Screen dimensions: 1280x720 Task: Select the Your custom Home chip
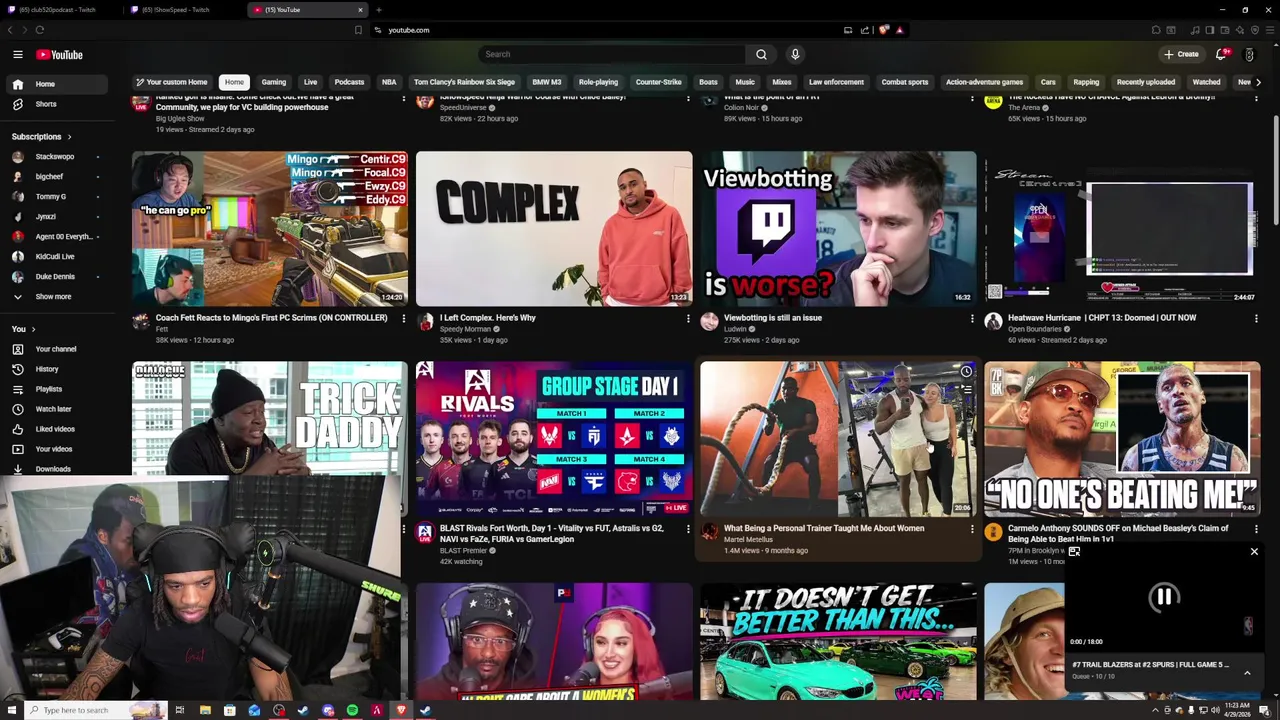coord(171,82)
